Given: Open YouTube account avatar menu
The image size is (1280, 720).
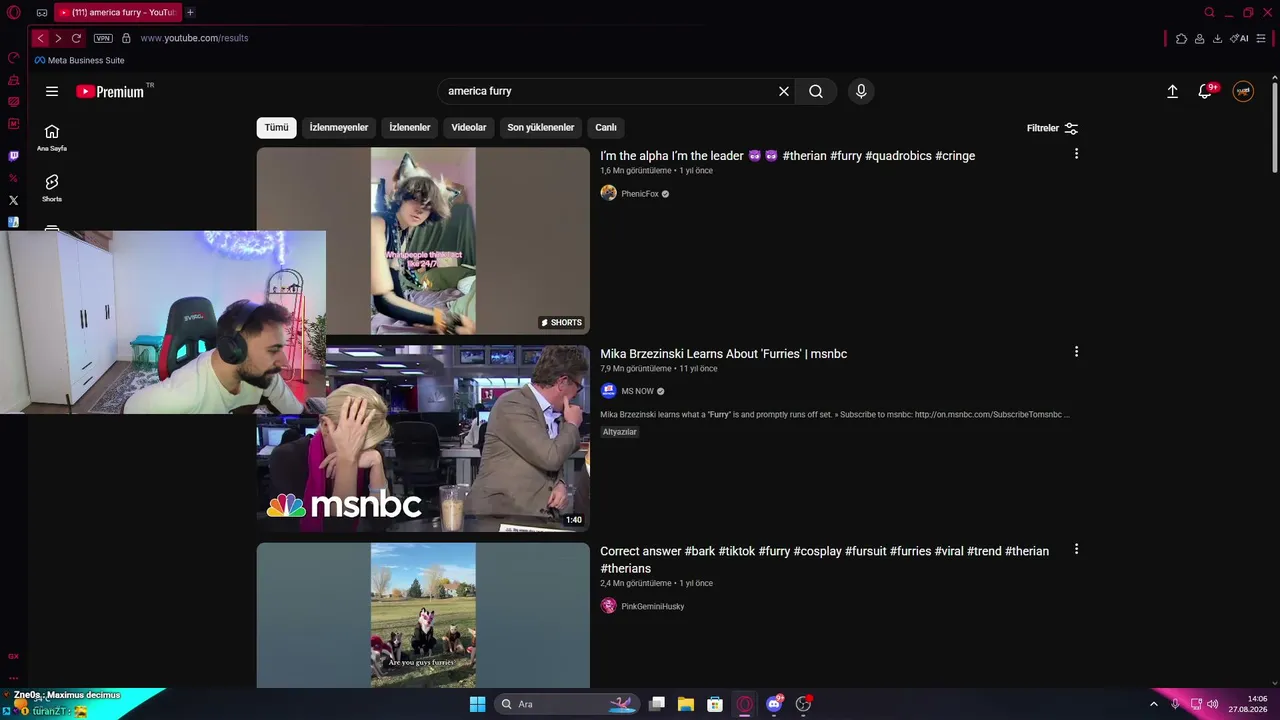Looking at the screenshot, I should coord(1243,91).
